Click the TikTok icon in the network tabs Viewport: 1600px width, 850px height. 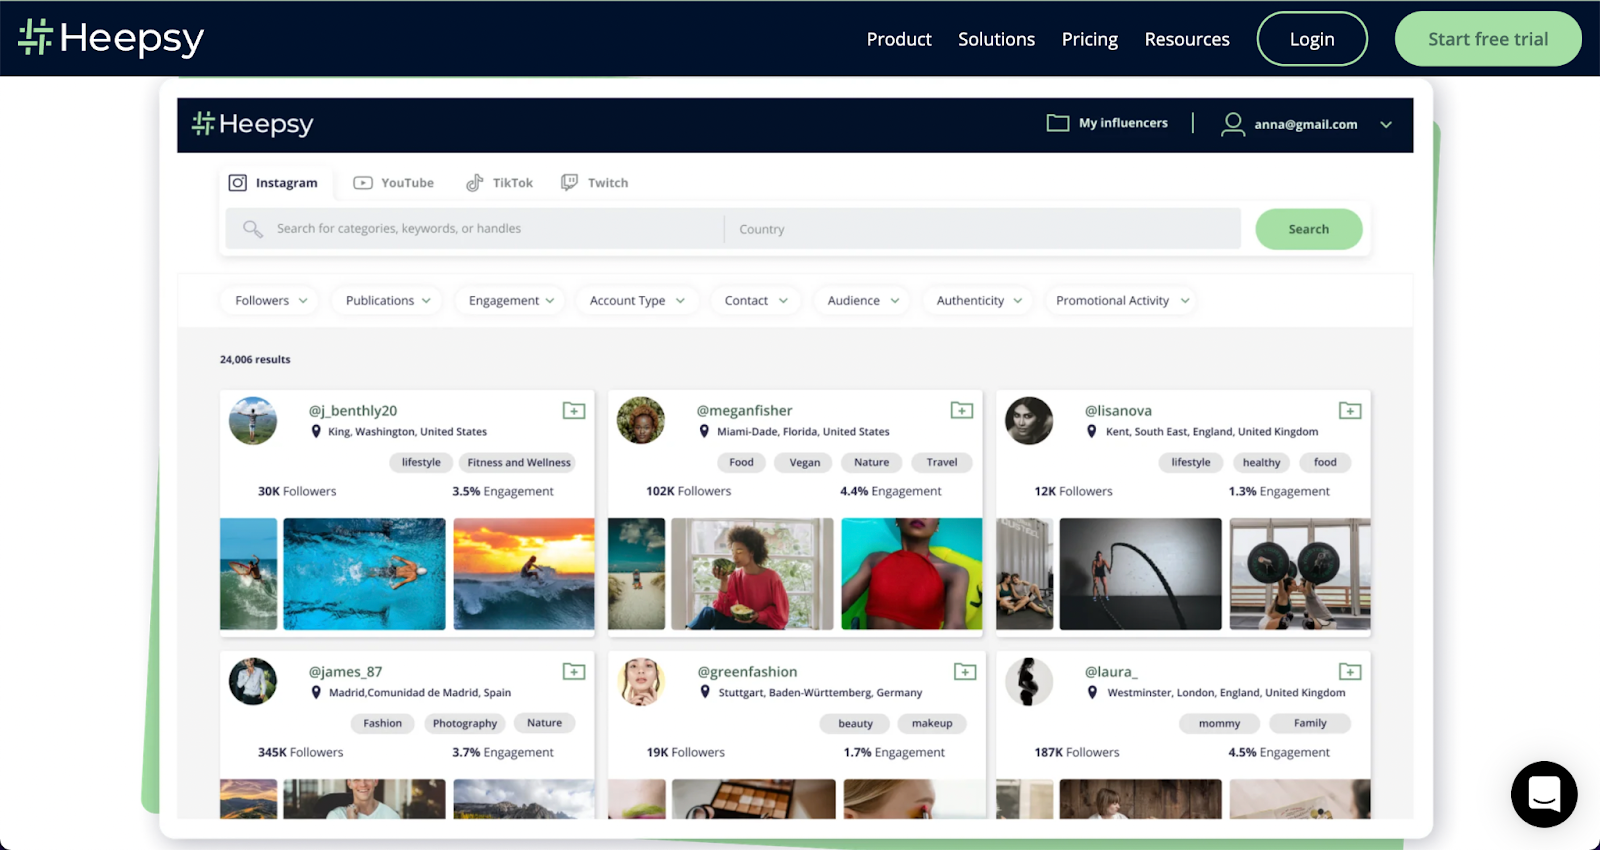(x=475, y=183)
